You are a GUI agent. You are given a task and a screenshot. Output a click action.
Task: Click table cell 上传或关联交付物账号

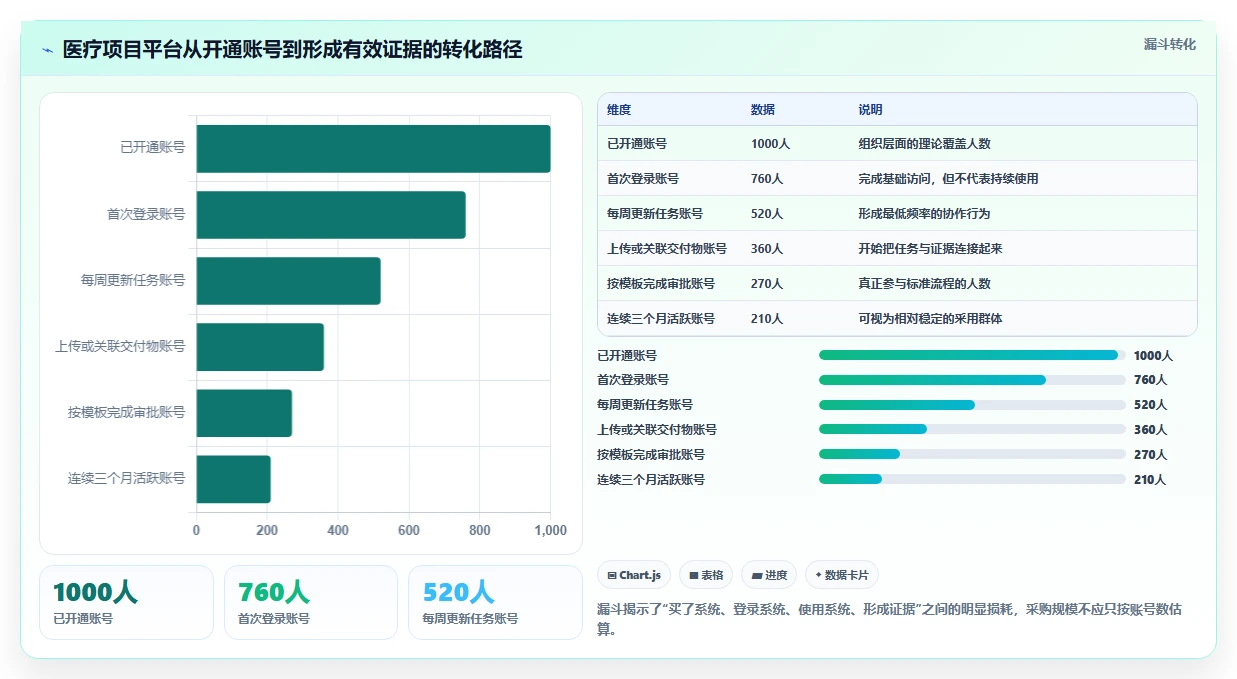click(667, 249)
